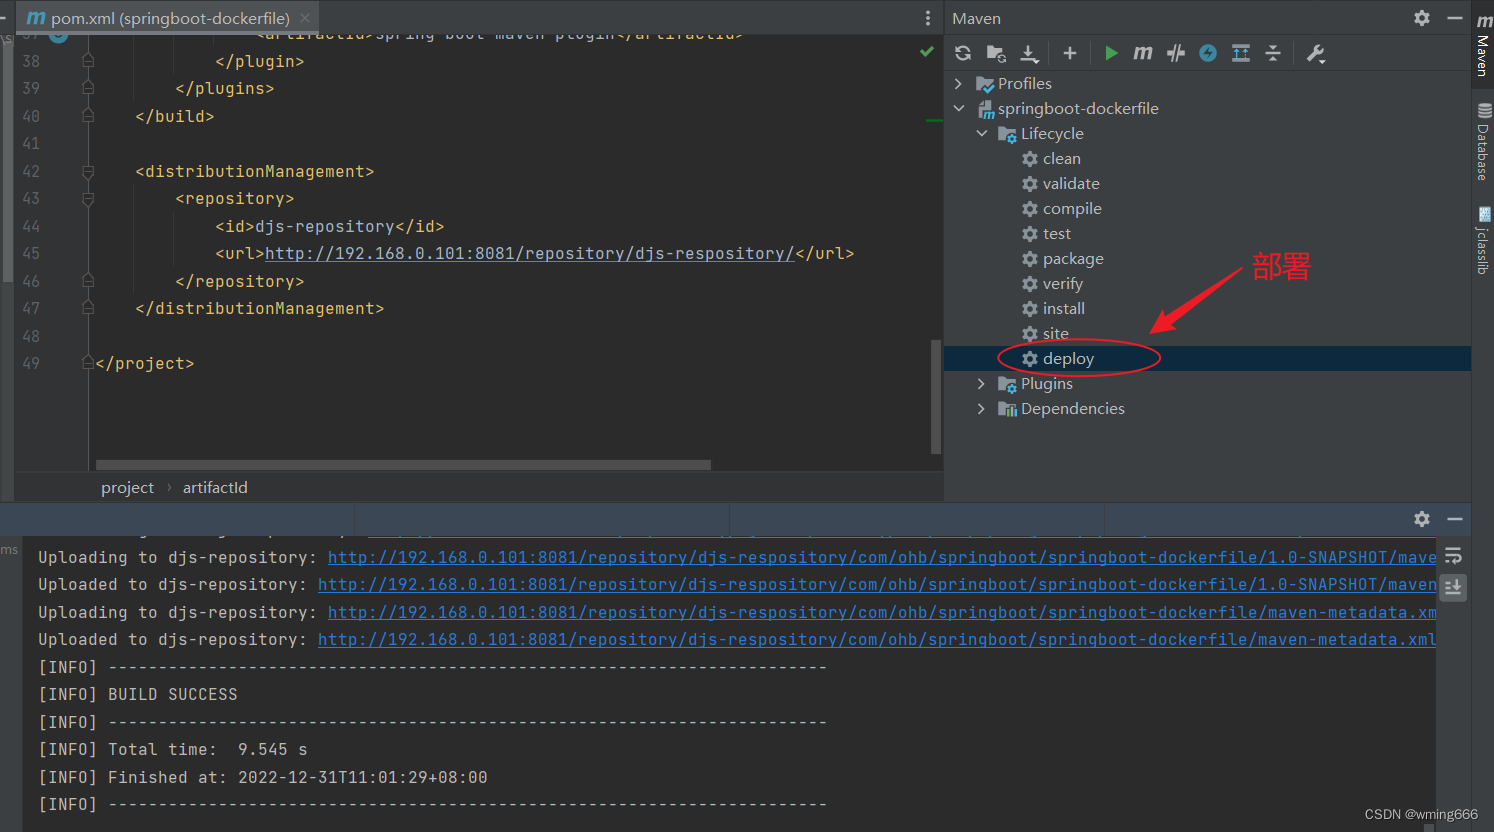The image size is (1494, 832).
Task: Open Uploading maven-metadata.xml link
Action: coord(882,612)
